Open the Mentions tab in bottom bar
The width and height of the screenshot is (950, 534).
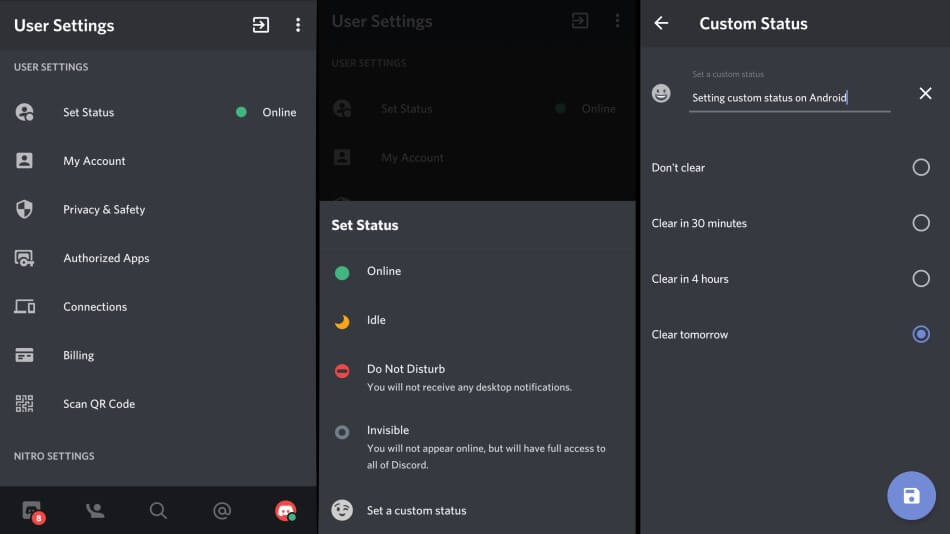click(x=222, y=511)
